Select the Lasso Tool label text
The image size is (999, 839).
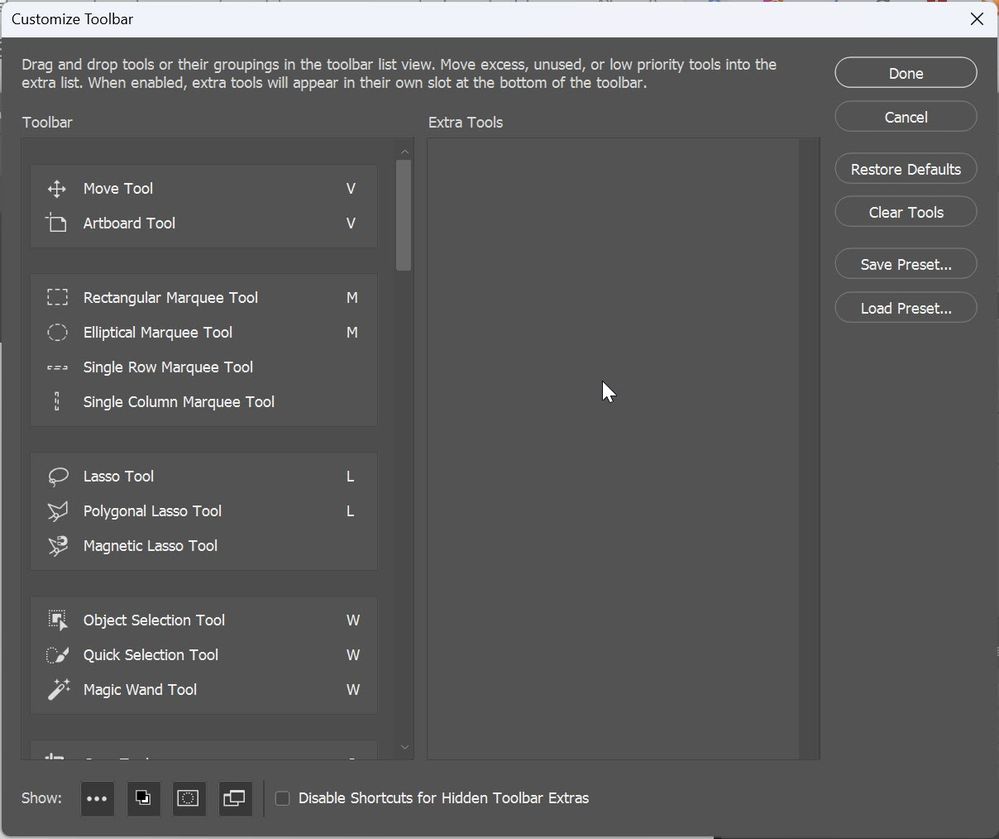(x=119, y=477)
